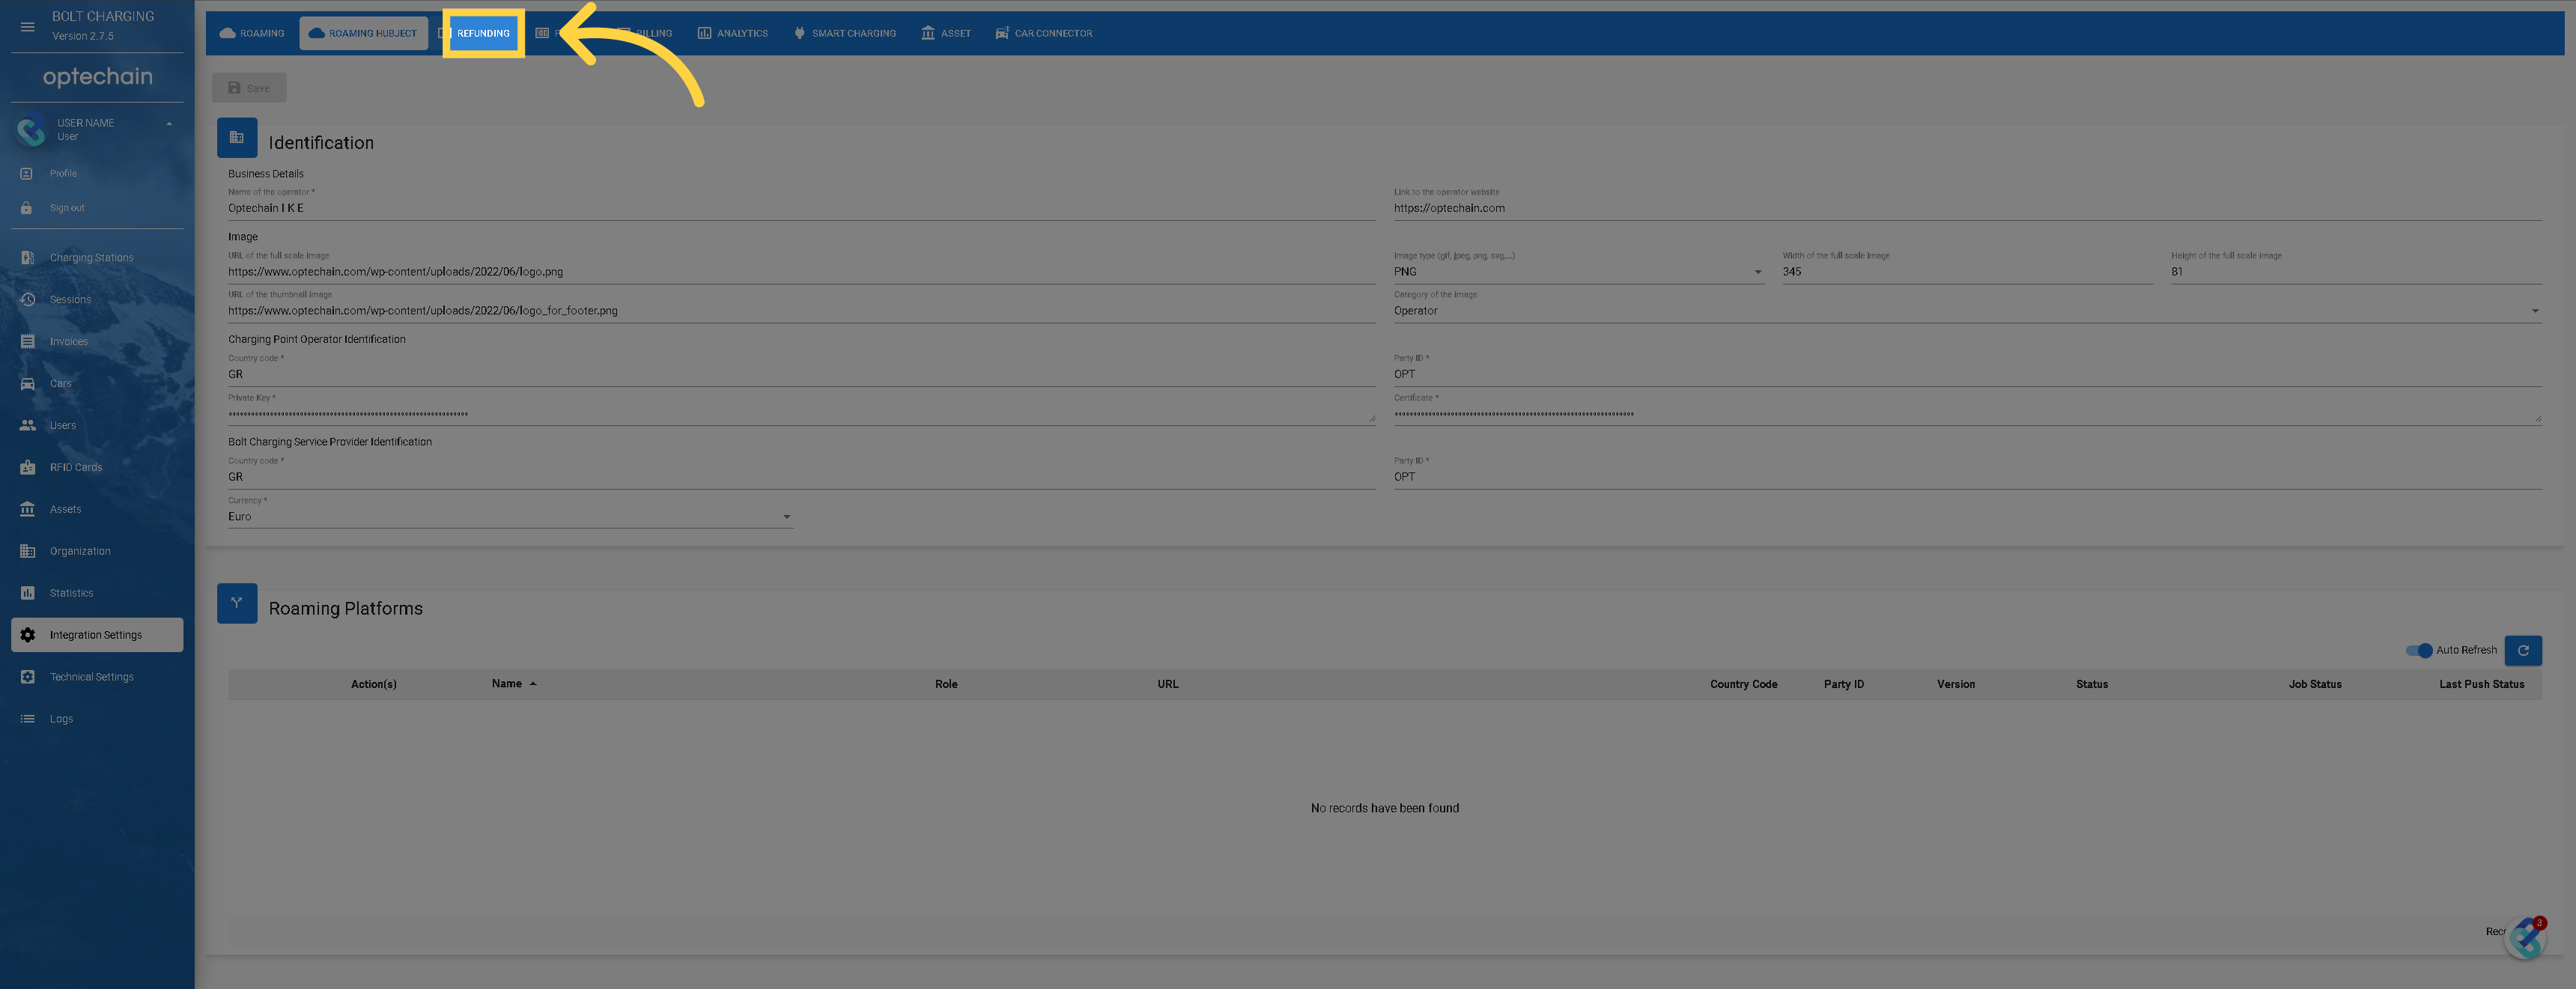
Task: Open the Category of the image dropdown
Action: coord(2534,311)
